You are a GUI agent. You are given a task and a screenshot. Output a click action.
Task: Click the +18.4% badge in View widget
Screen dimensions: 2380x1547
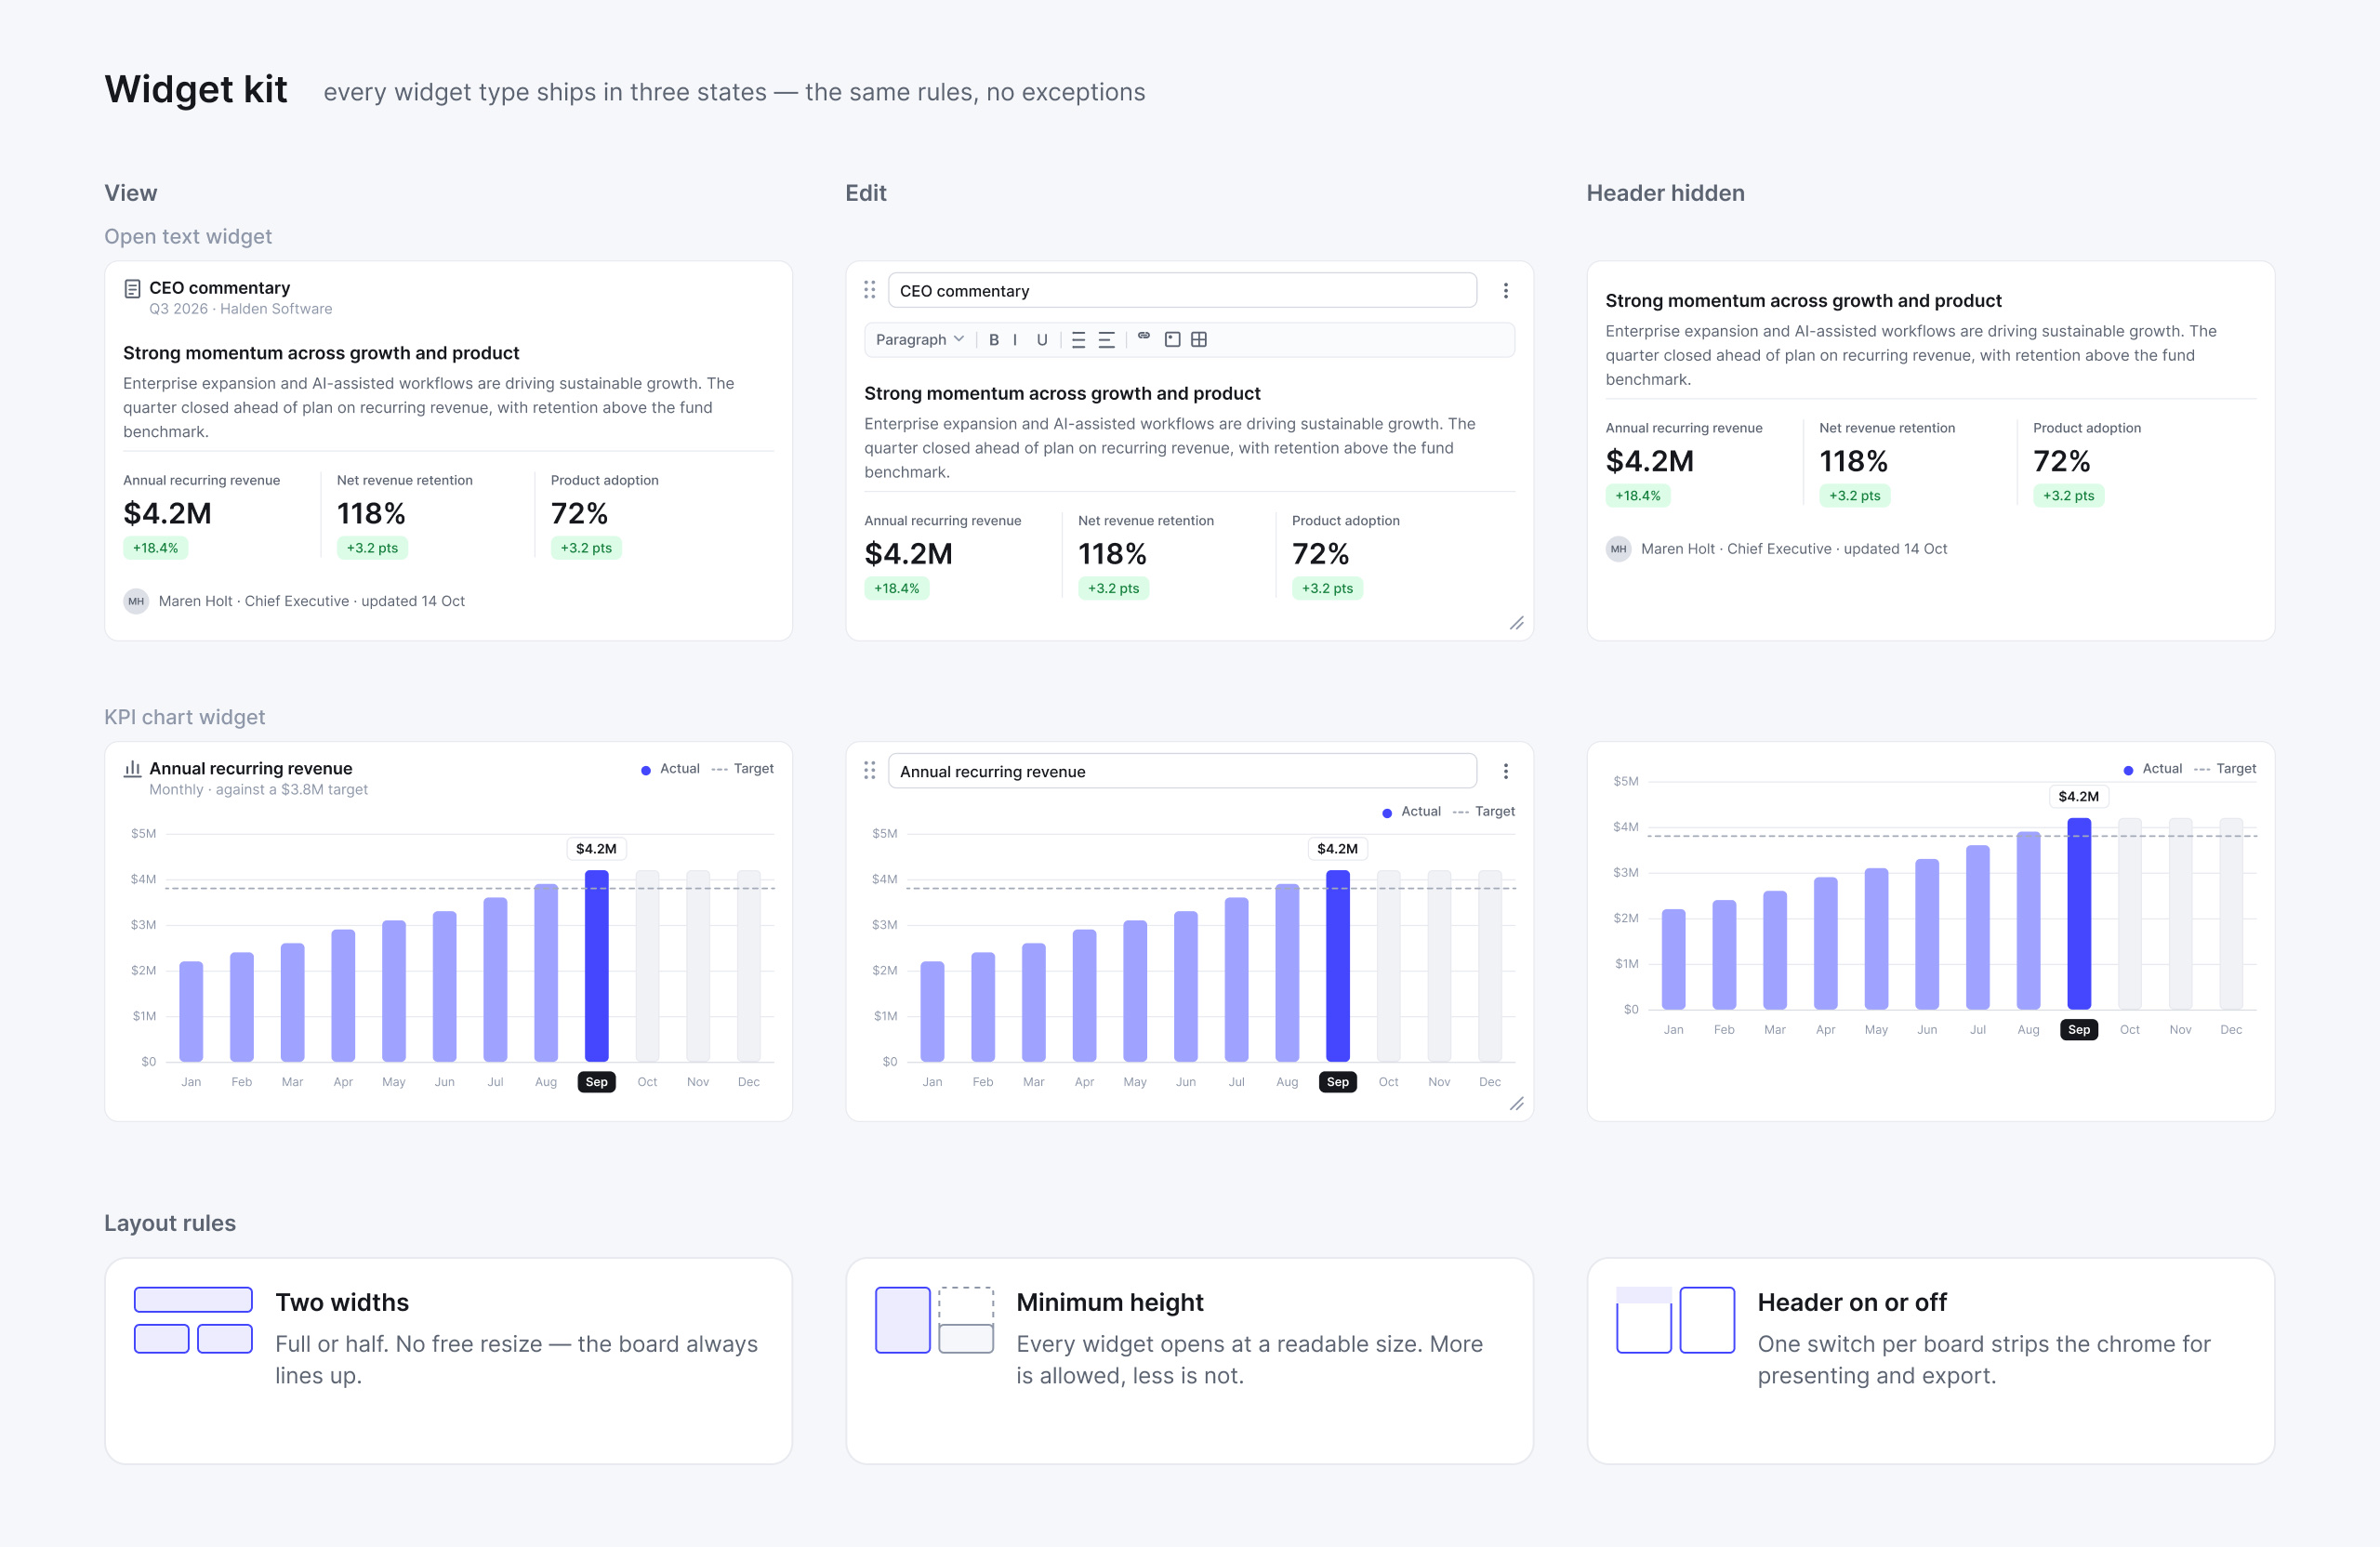pyautogui.click(x=156, y=548)
